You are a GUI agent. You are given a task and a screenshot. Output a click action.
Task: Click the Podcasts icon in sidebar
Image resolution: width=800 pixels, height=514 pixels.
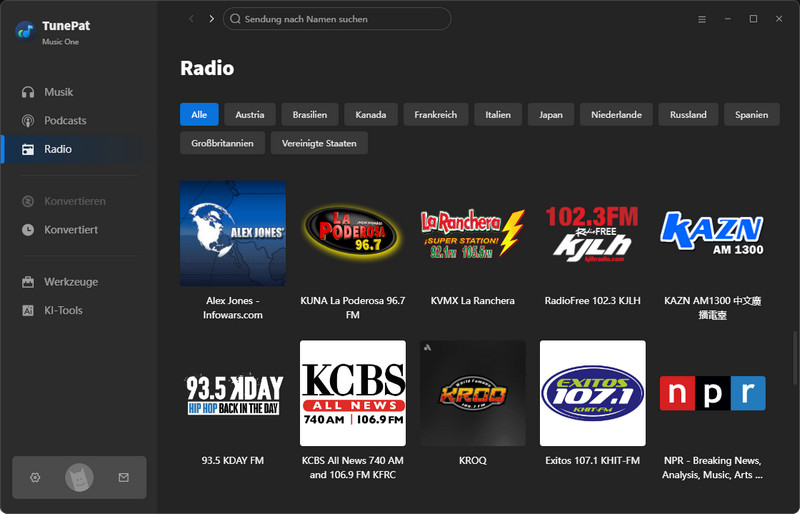28,120
